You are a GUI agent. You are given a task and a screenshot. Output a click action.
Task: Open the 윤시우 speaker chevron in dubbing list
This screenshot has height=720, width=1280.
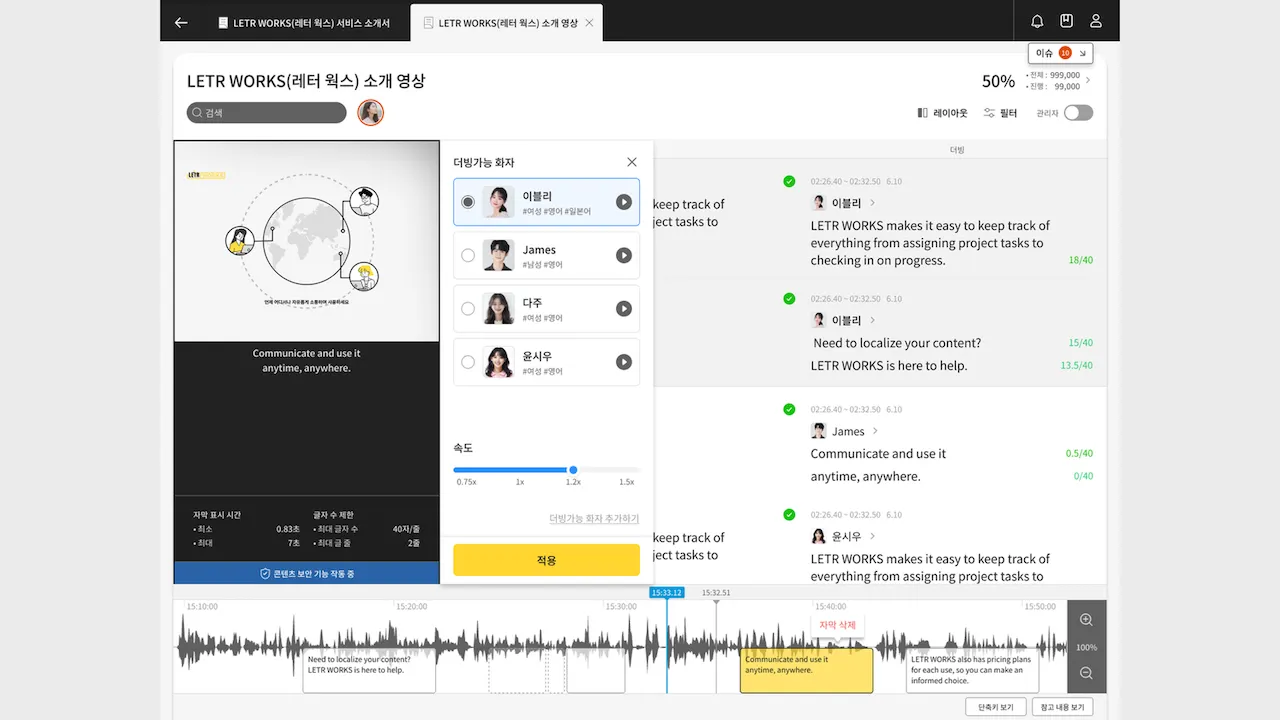[x=873, y=536]
